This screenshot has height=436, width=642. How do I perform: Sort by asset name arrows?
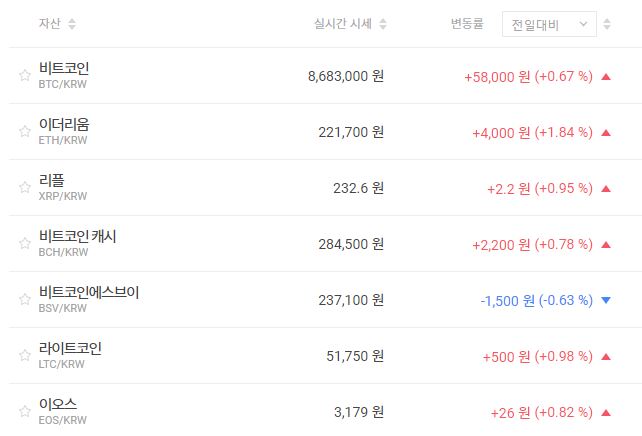pyautogui.click(x=71, y=24)
